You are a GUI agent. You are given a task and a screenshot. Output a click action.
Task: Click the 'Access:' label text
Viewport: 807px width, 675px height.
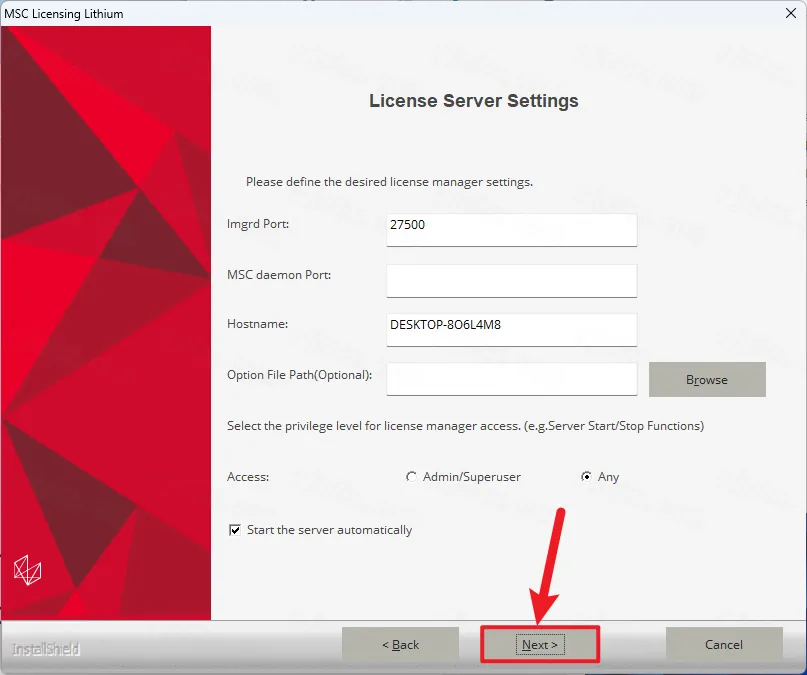[x=248, y=477]
